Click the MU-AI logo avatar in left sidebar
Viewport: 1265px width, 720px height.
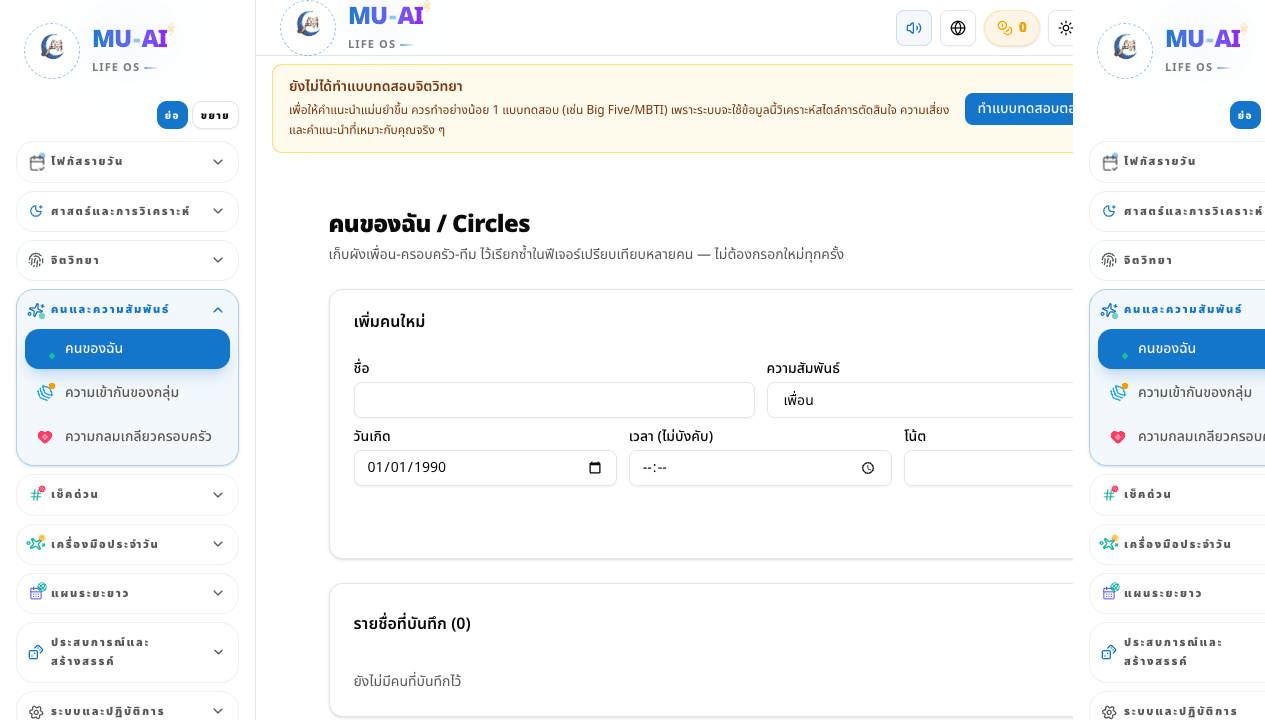52,51
